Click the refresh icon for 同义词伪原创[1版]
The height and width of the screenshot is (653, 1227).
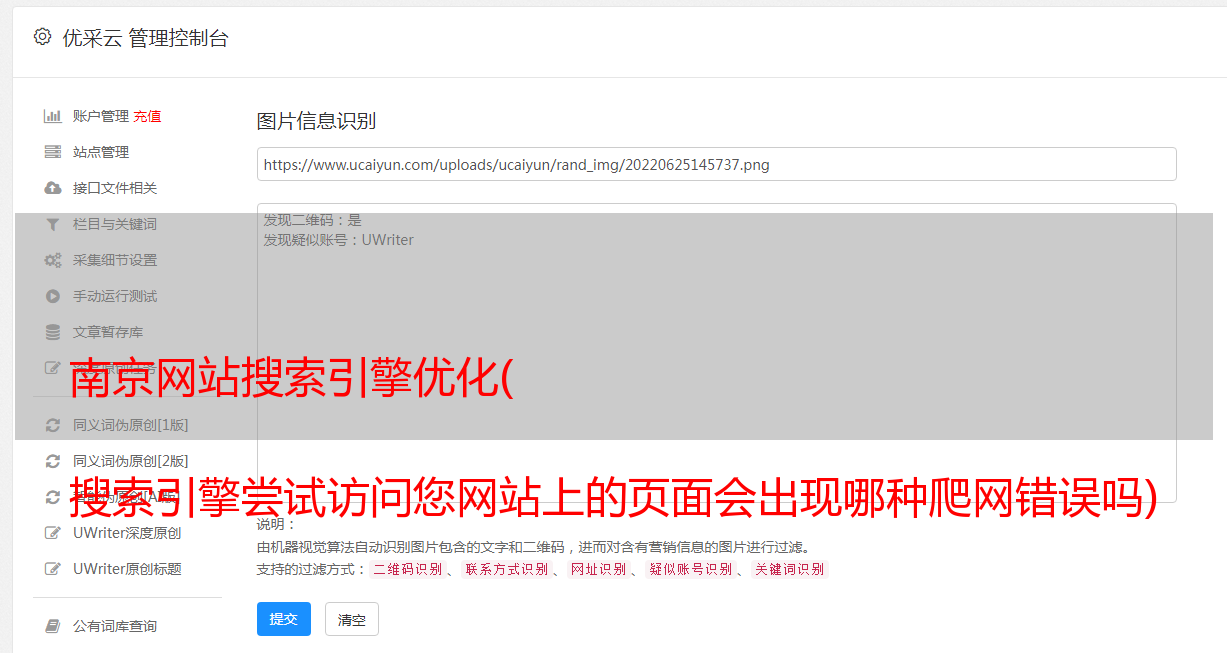coord(53,425)
